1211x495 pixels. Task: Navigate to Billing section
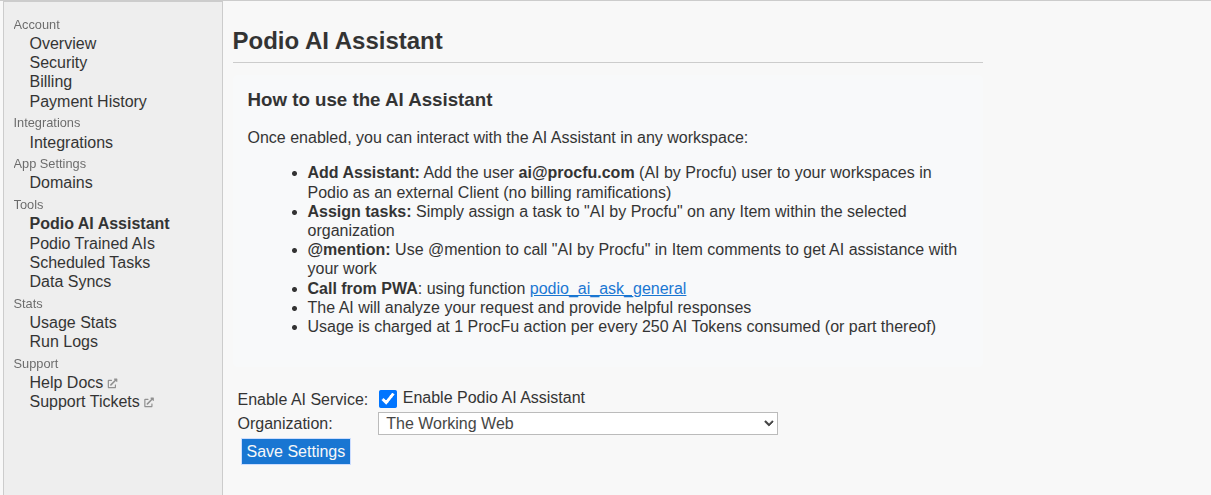pyautogui.click(x=51, y=82)
